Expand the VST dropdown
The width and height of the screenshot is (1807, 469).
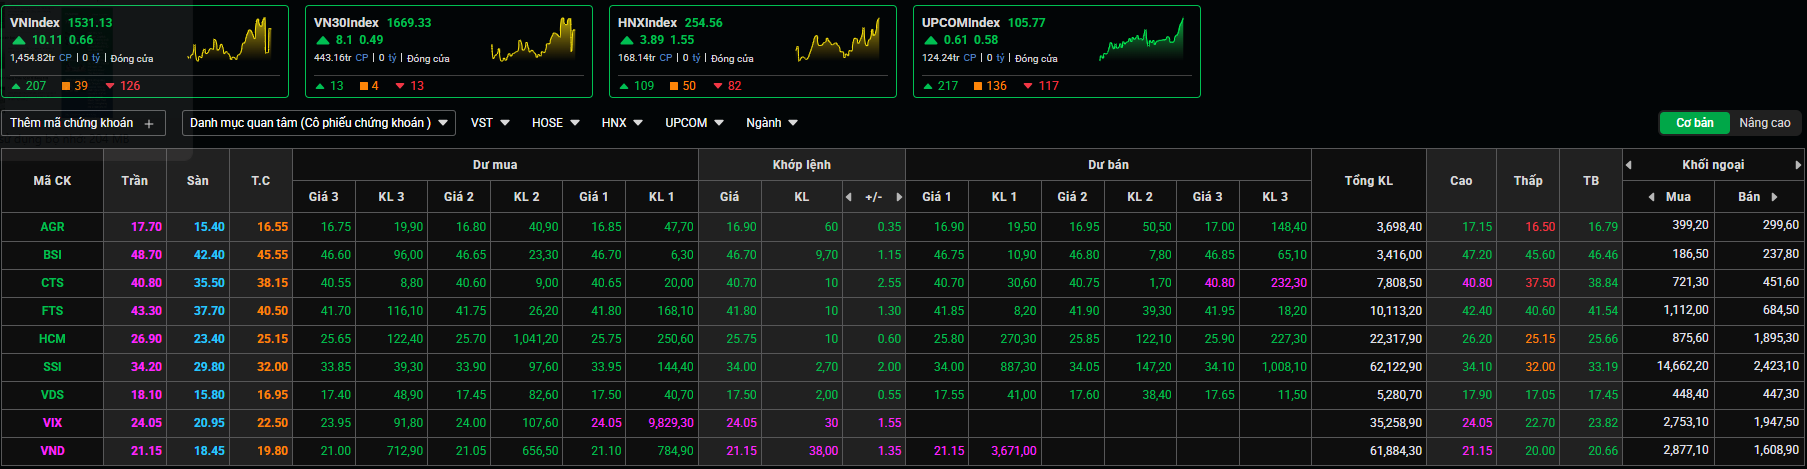(x=490, y=123)
